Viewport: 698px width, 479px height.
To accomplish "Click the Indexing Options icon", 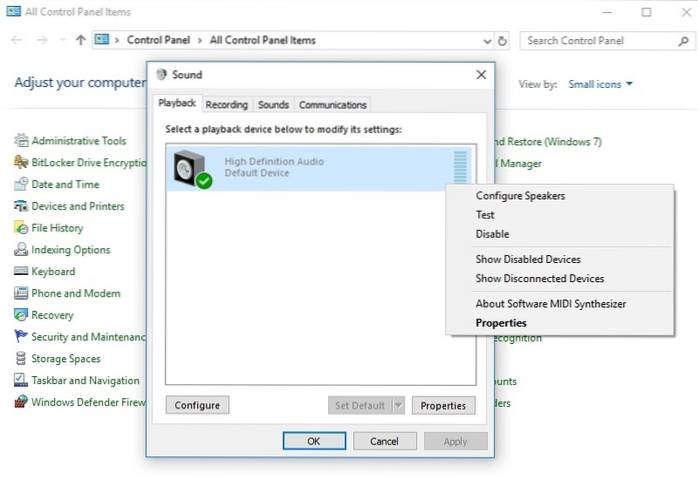I will pyautogui.click(x=21, y=250).
